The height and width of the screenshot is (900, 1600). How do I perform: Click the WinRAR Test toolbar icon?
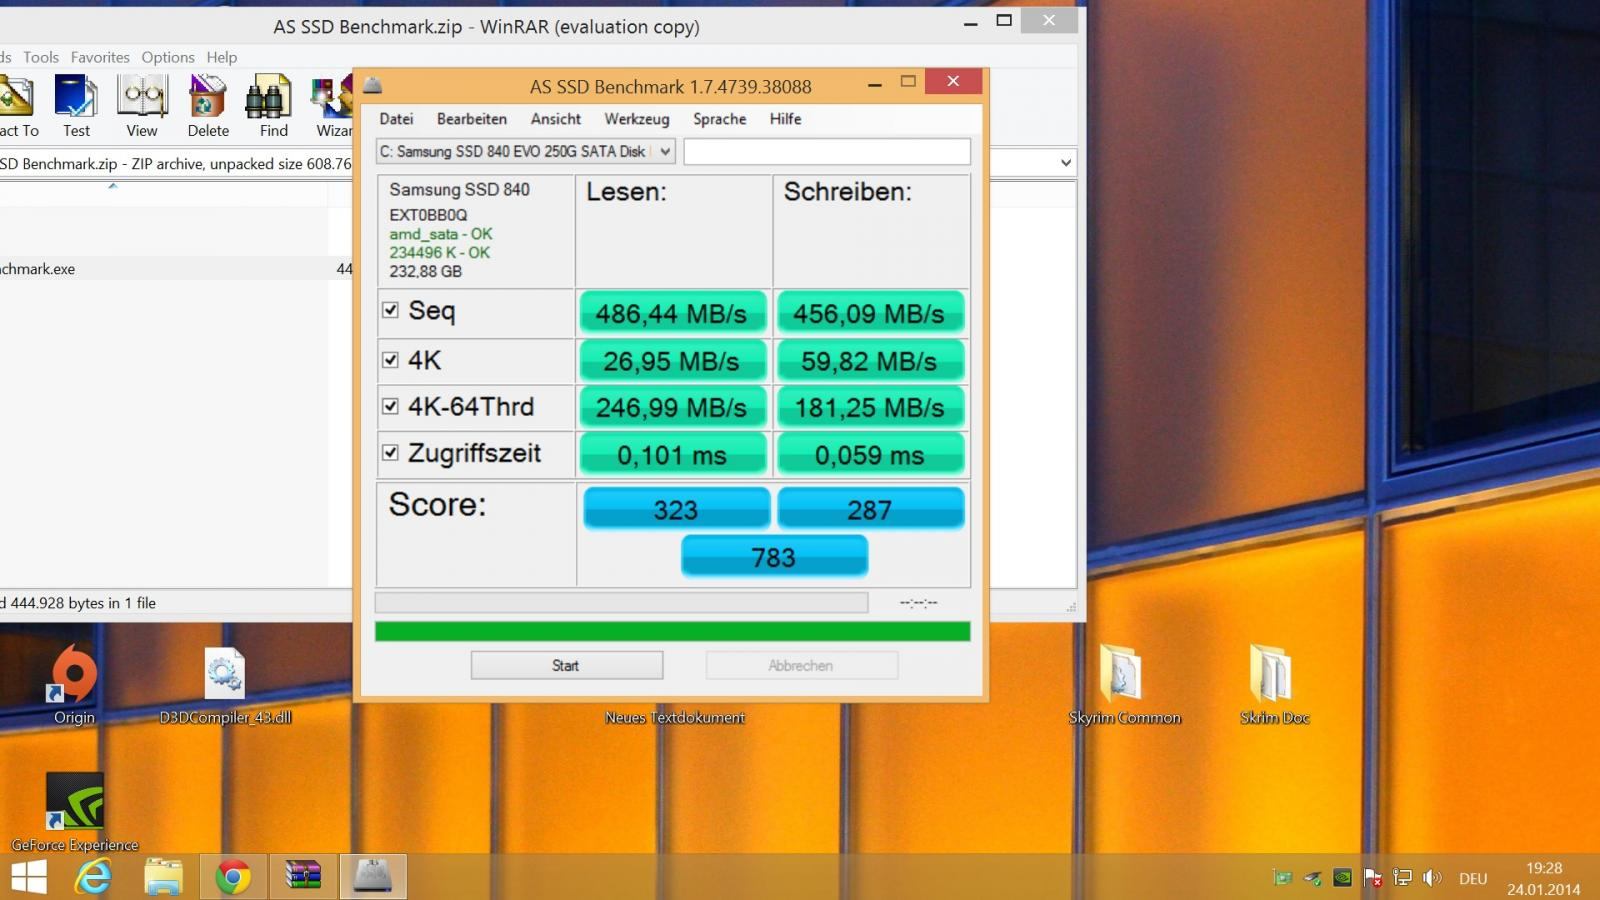coord(75,96)
